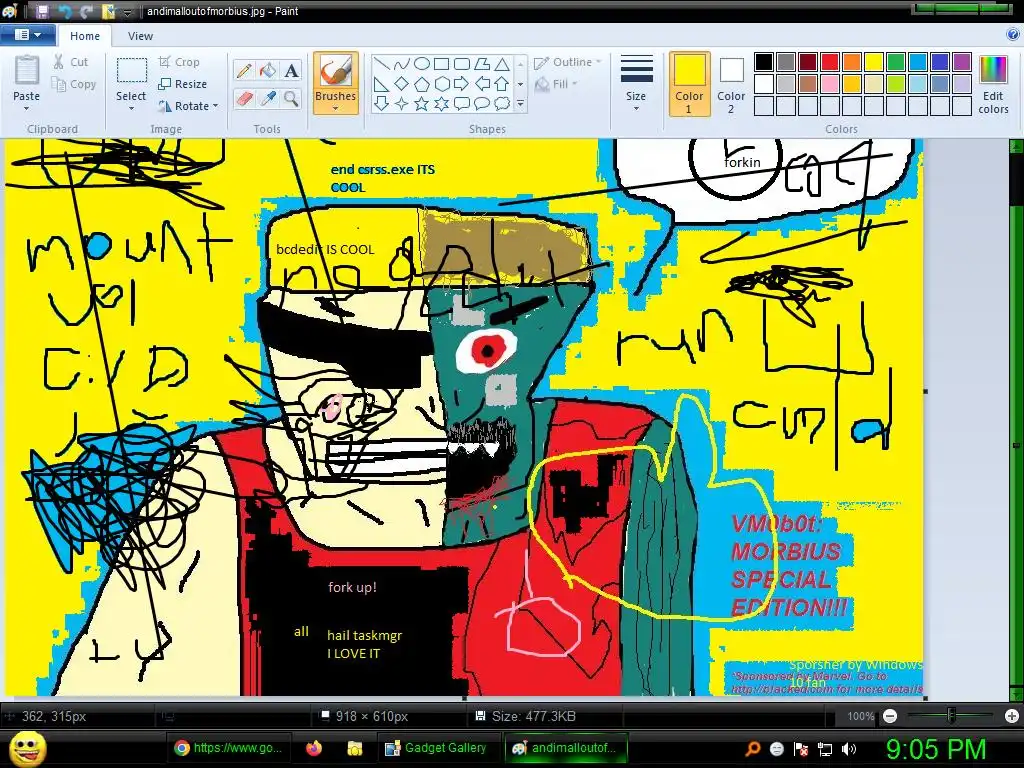This screenshot has width=1024, height=768.
Task: Save using the Quick Access floppy icon
Action: [42, 11]
